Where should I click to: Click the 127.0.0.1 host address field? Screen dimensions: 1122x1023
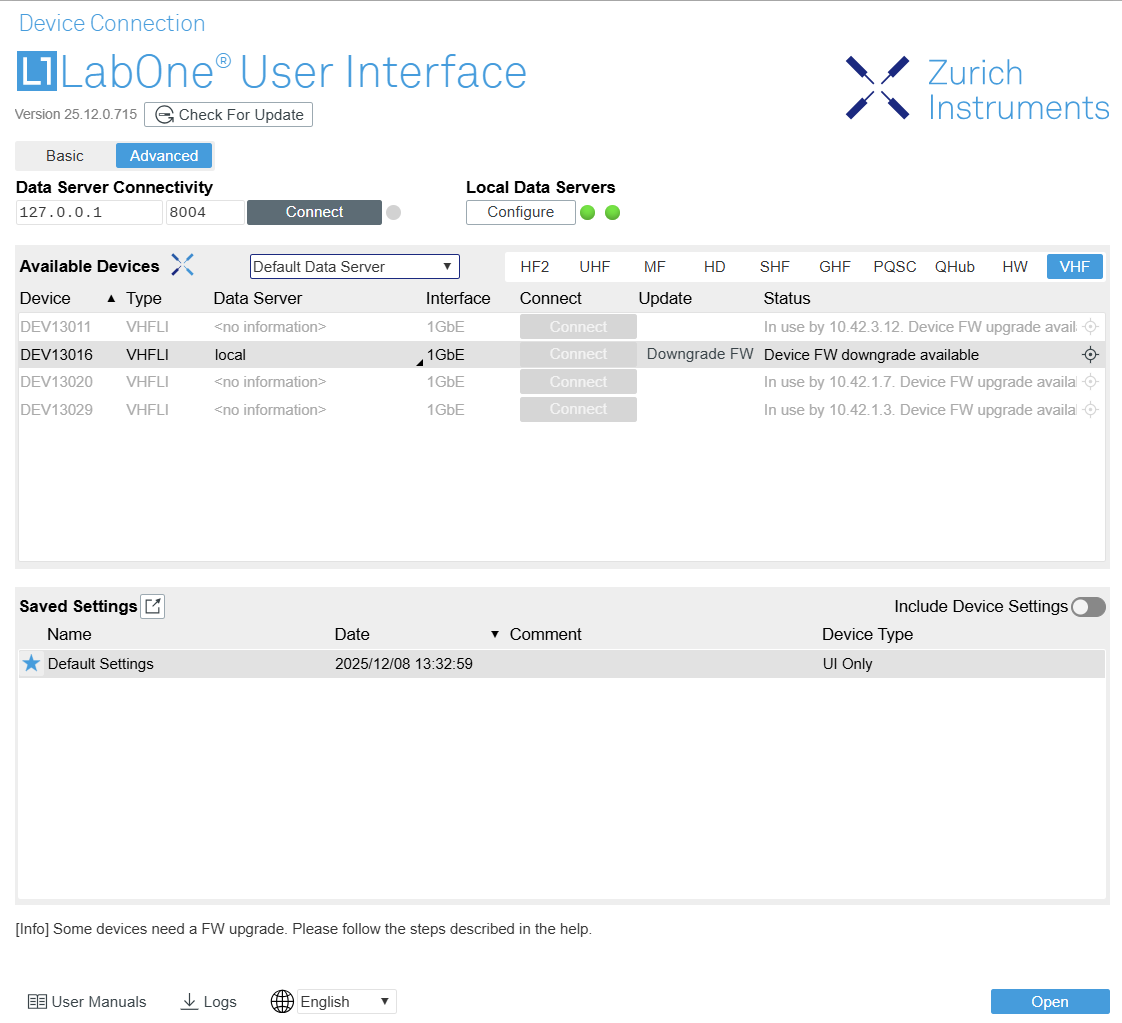click(x=89, y=212)
